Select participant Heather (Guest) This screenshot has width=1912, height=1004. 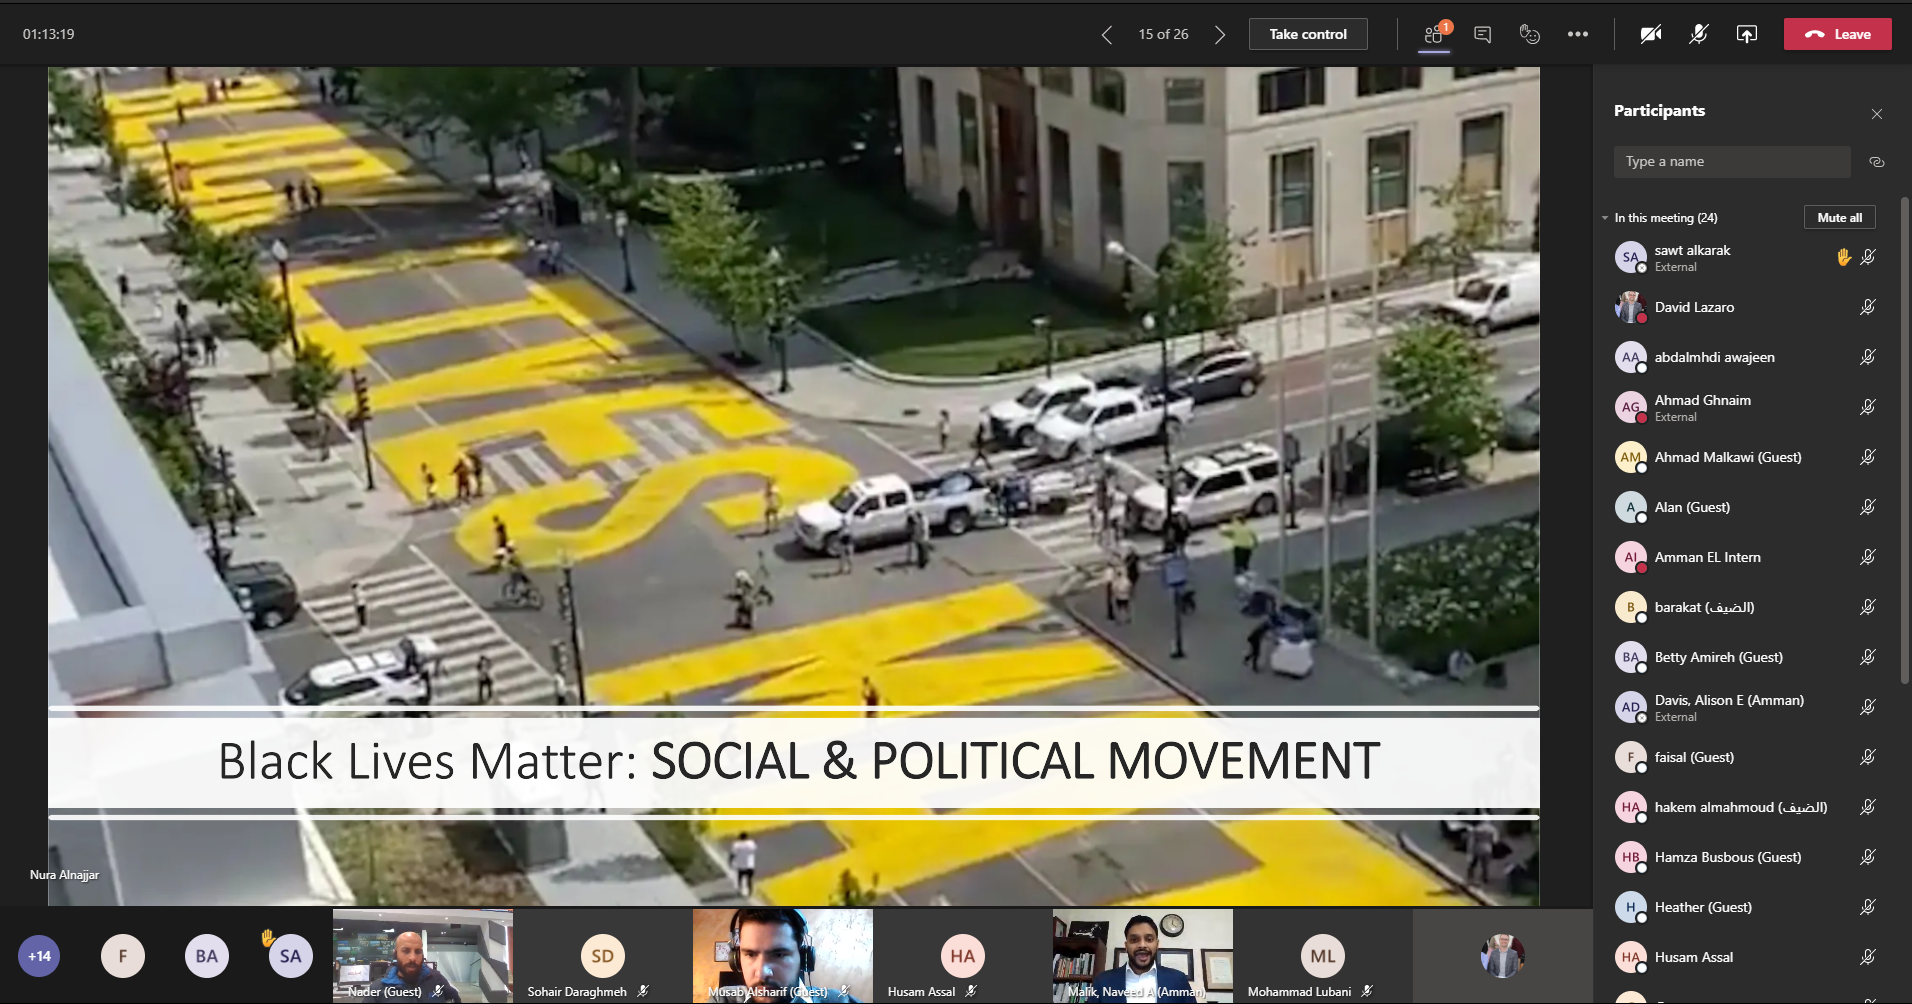pos(1746,907)
